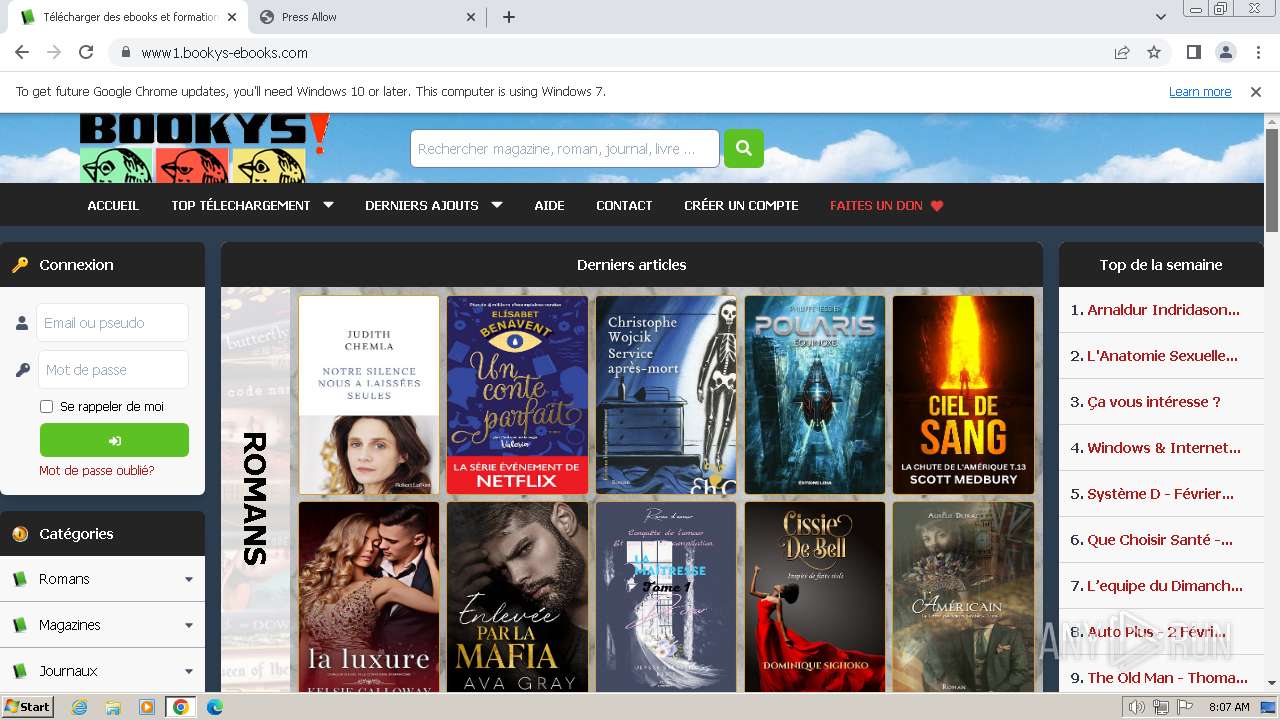
Task: Open the La luxure book cover
Action: click(x=369, y=597)
